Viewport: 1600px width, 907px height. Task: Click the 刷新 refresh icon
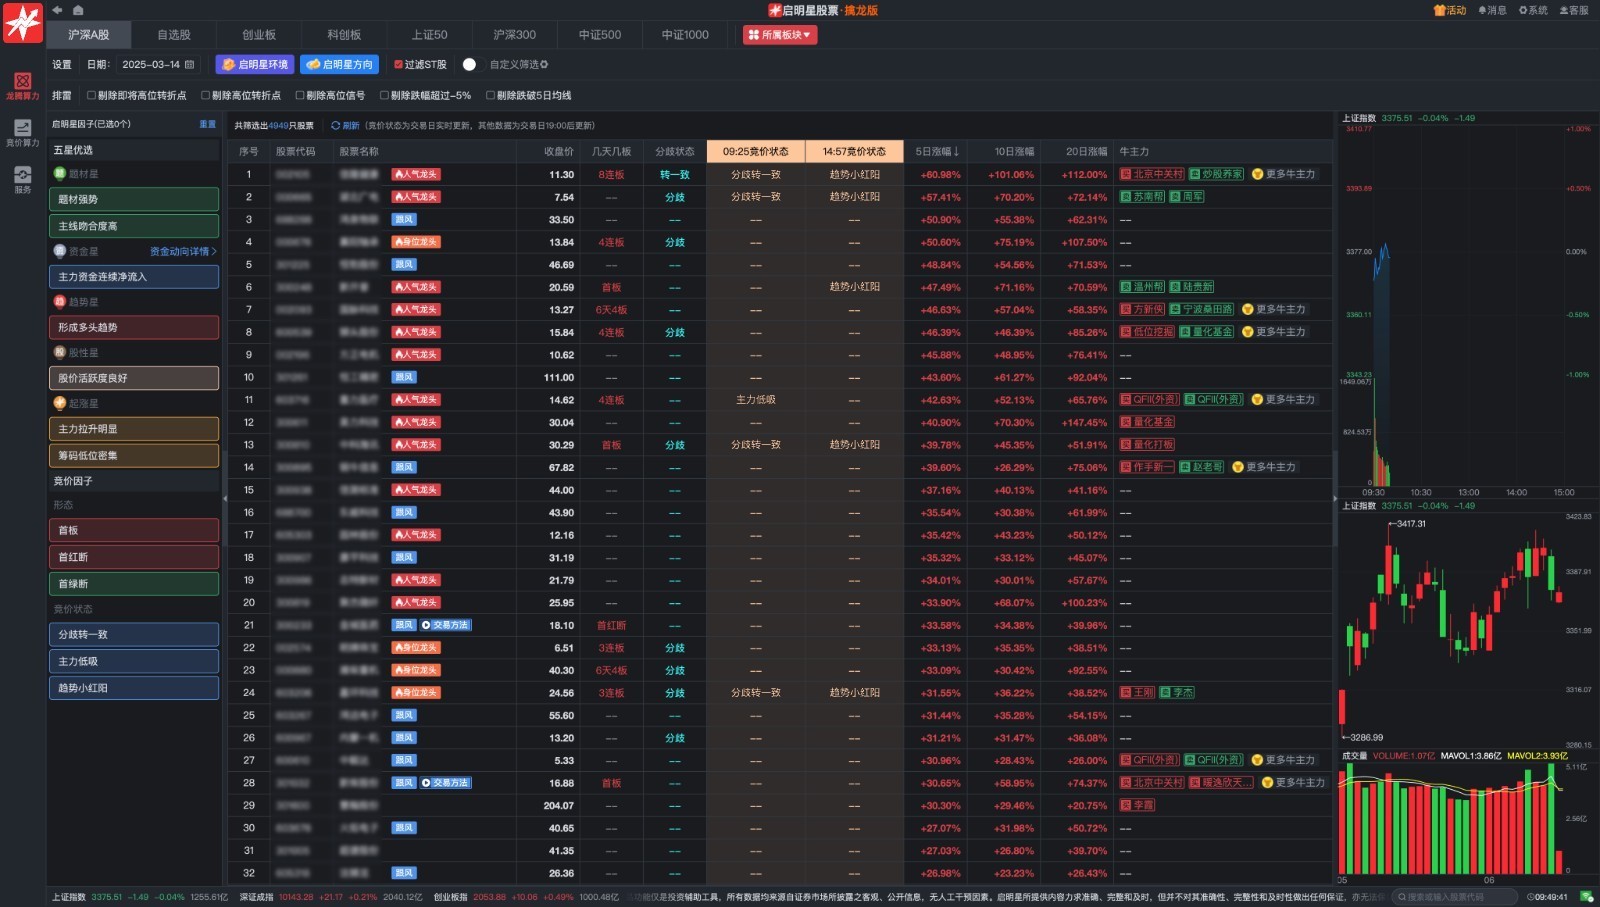pos(336,126)
